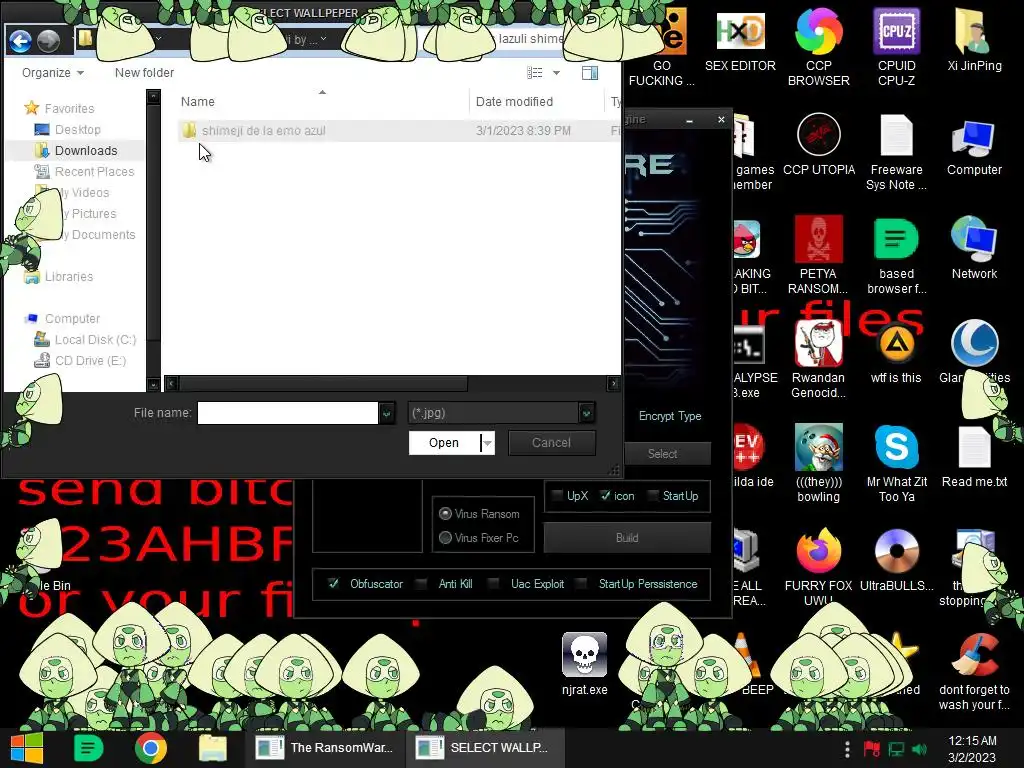Launch Chrome from the taskbar
This screenshot has height=768, width=1024.
151,748
